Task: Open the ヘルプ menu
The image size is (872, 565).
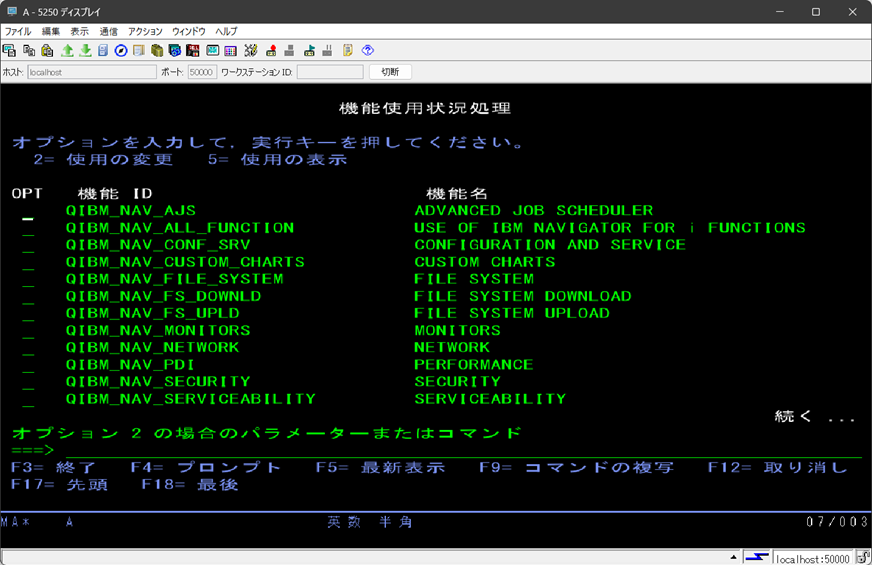Action: pyautogui.click(x=227, y=31)
